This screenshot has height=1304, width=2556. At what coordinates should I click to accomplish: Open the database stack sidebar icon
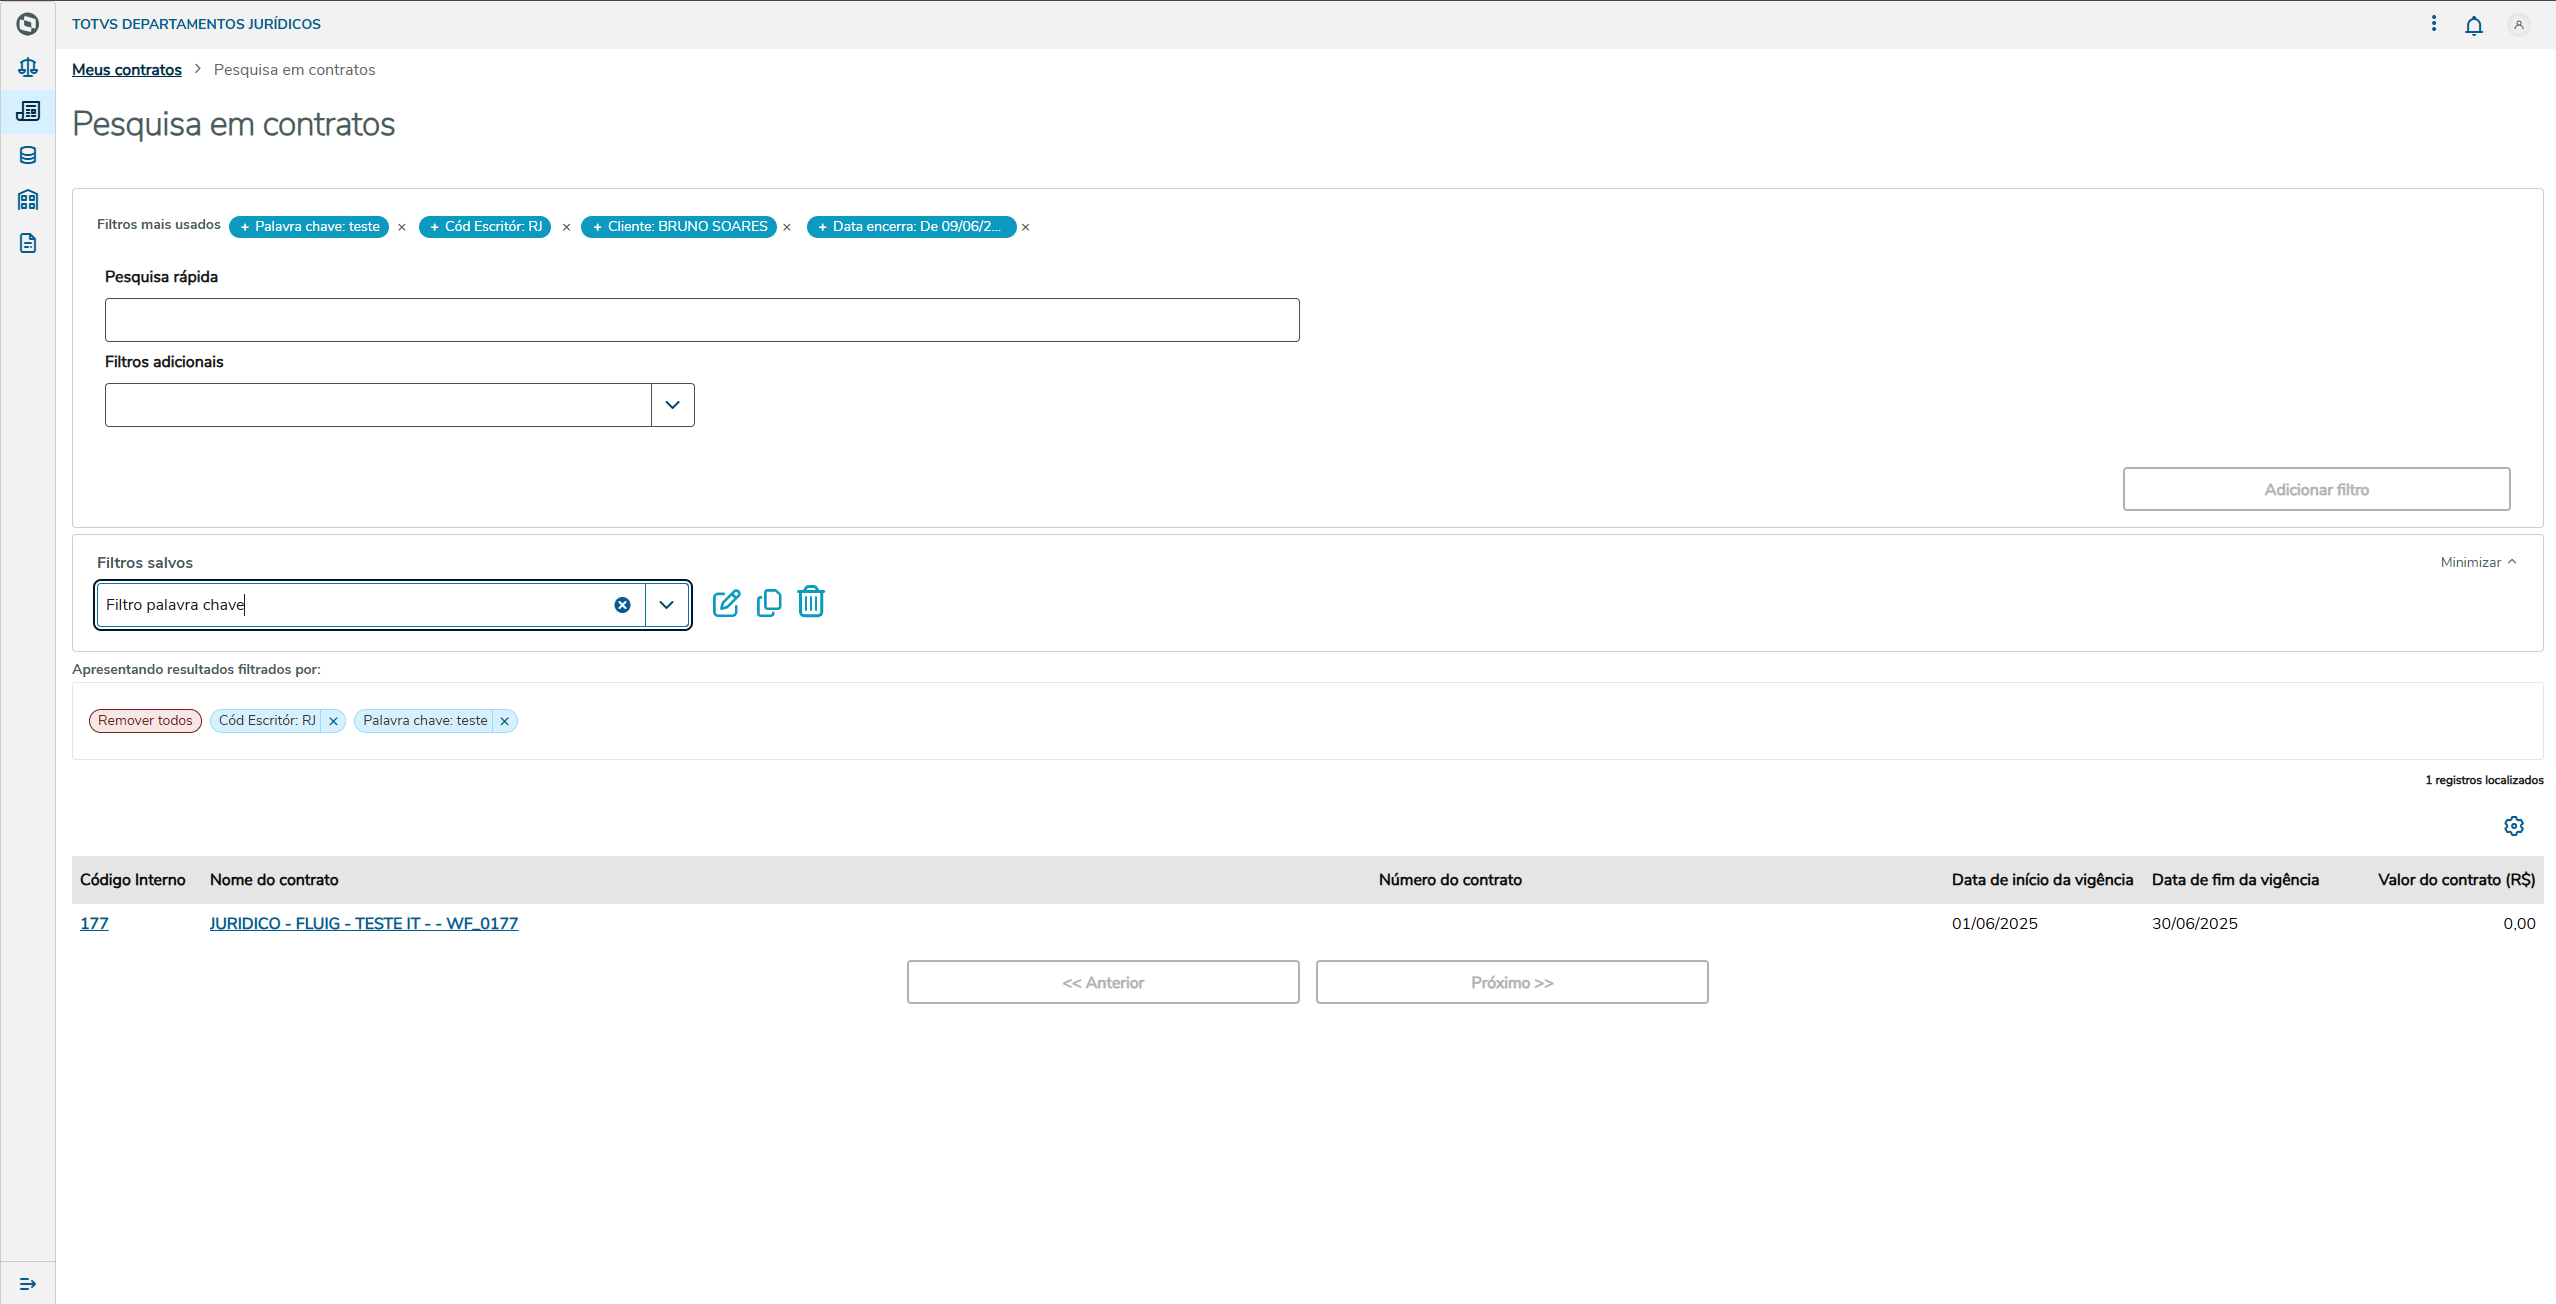(x=28, y=155)
